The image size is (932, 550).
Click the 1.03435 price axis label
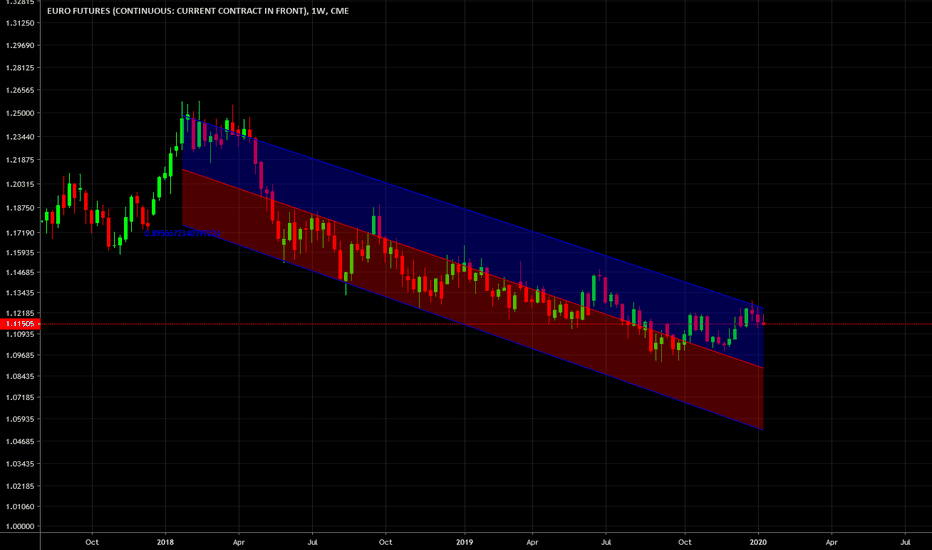20,464
